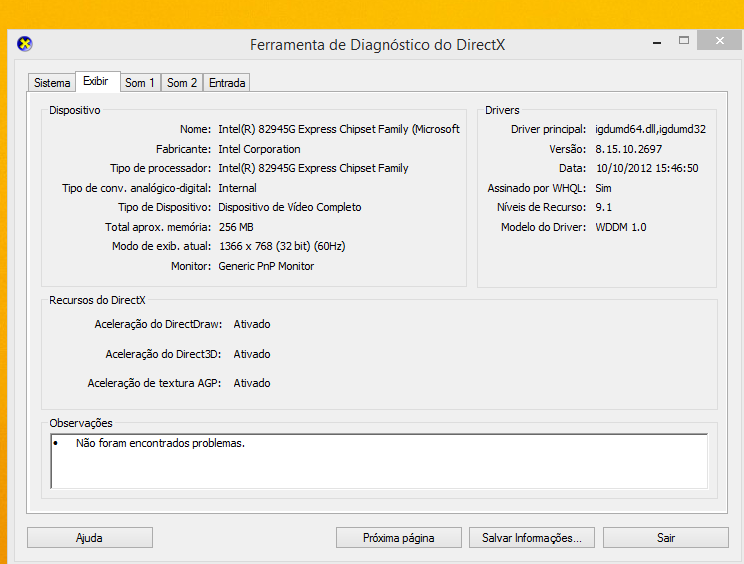Click the 'Observações' group heading
Screen dimensions: 744x564
pos(81,423)
